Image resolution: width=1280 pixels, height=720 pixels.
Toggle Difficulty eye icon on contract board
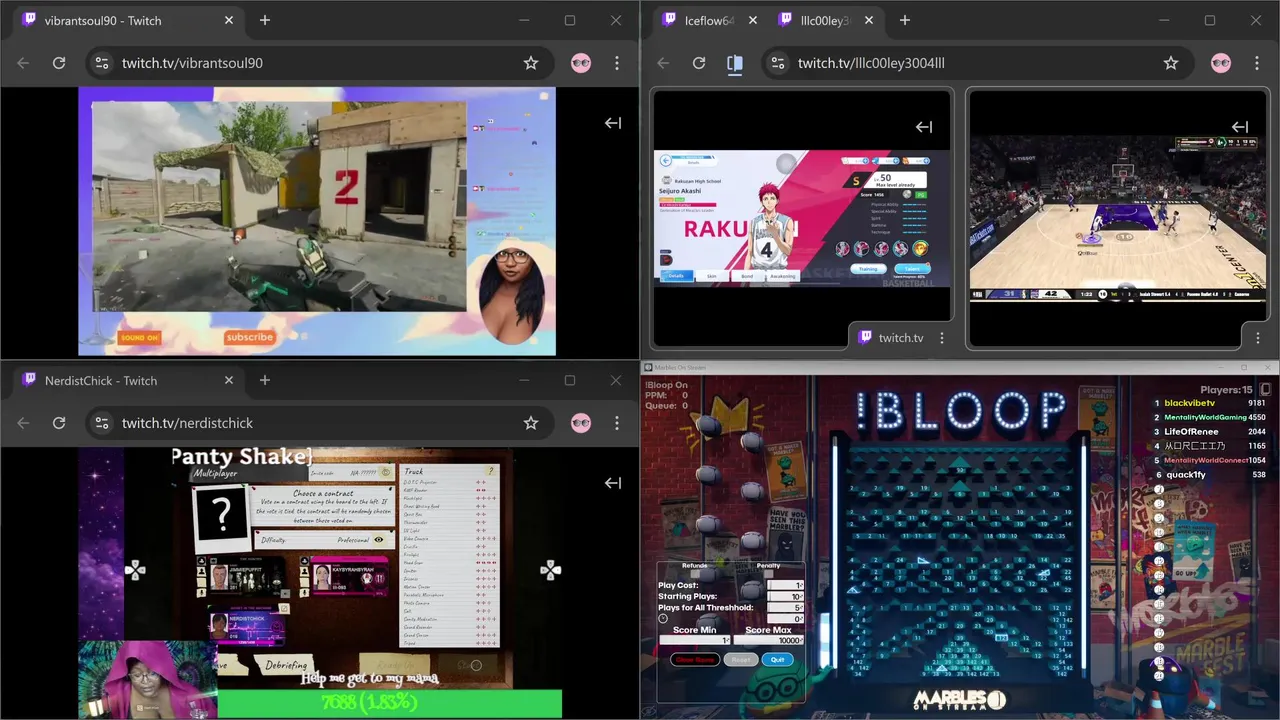pos(379,540)
